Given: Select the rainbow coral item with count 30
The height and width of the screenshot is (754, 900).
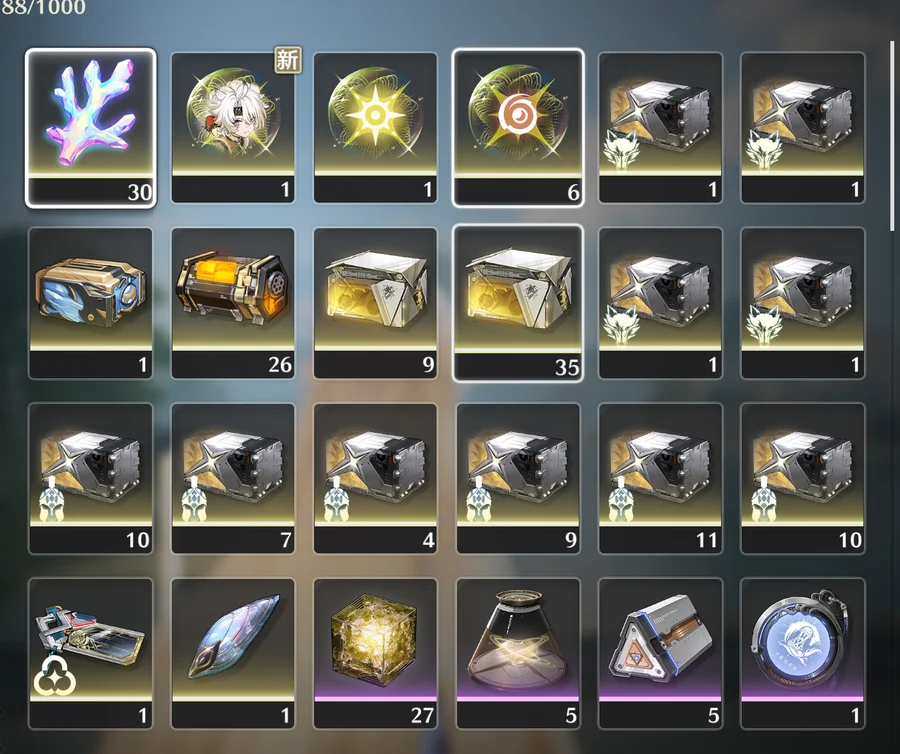Looking at the screenshot, I should pyautogui.click(x=90, y=127).
